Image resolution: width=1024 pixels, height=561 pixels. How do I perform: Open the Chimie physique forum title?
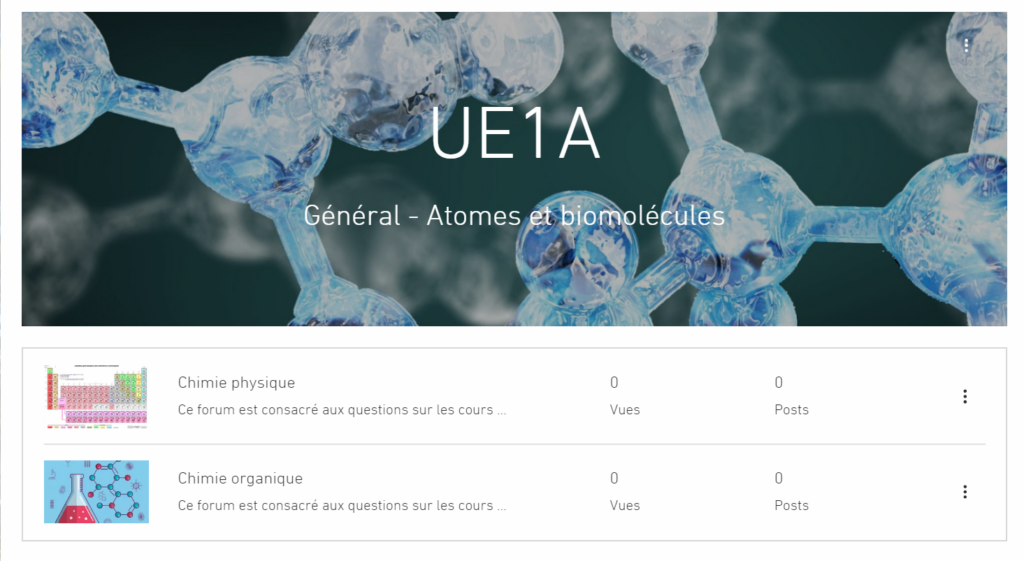(236, 383)
